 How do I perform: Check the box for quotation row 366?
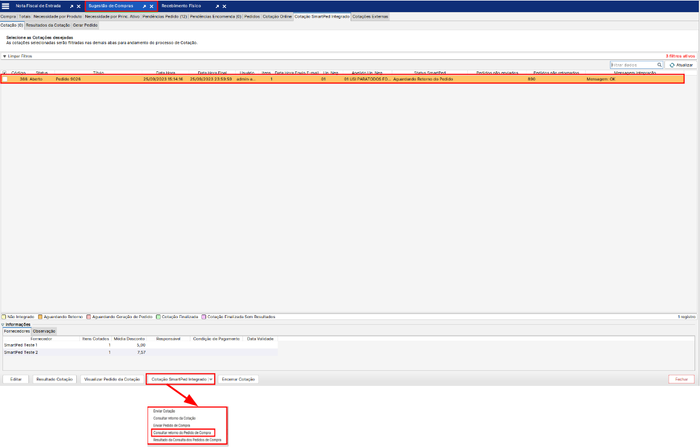[5, 78]
